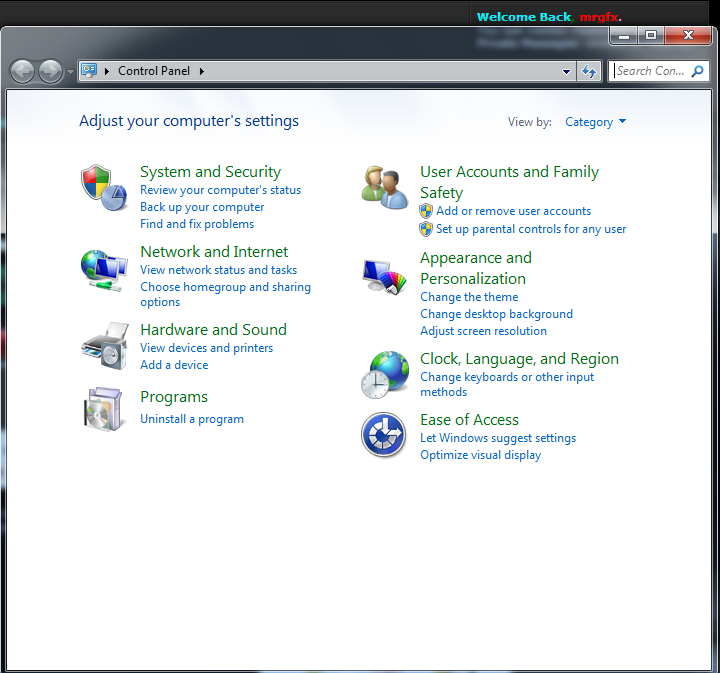The image size is (720, 673).
Task: Click Set up parental controls for any user
Action: point(531,229)
